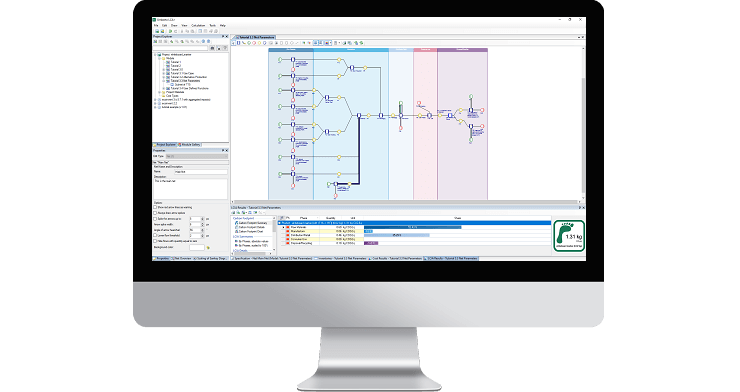This screenshot has height=392, width=740.
Task: Close the Properties panel
Action: 227,150
